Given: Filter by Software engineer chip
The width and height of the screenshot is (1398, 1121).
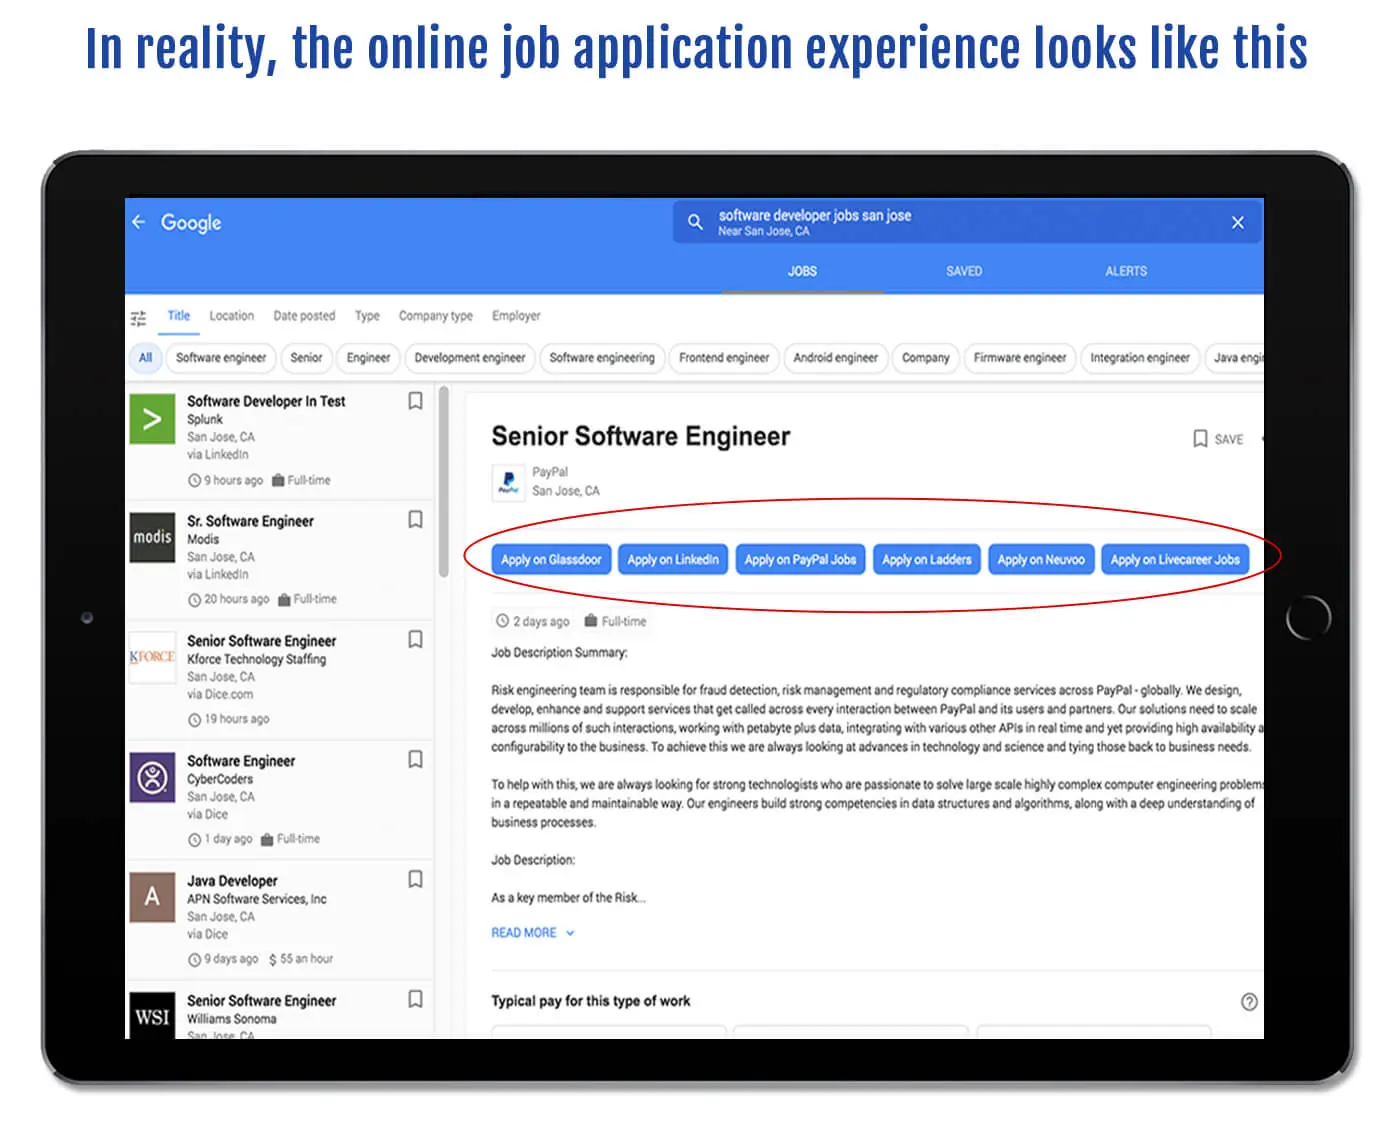Looking at the screenshot, I should pos(221,358).
